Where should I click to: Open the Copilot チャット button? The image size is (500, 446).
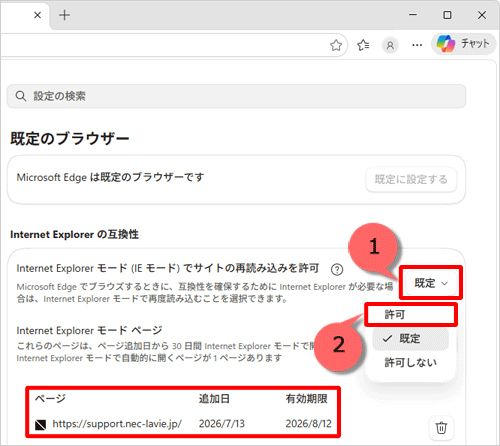click(x=464, y=44)
